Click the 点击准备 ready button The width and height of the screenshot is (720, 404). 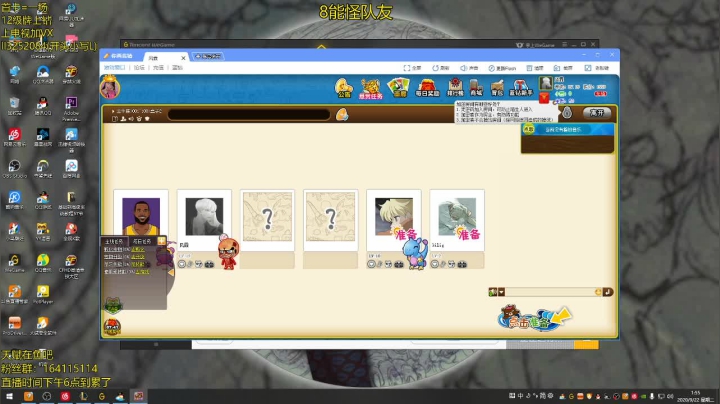(x=534, y=318)
